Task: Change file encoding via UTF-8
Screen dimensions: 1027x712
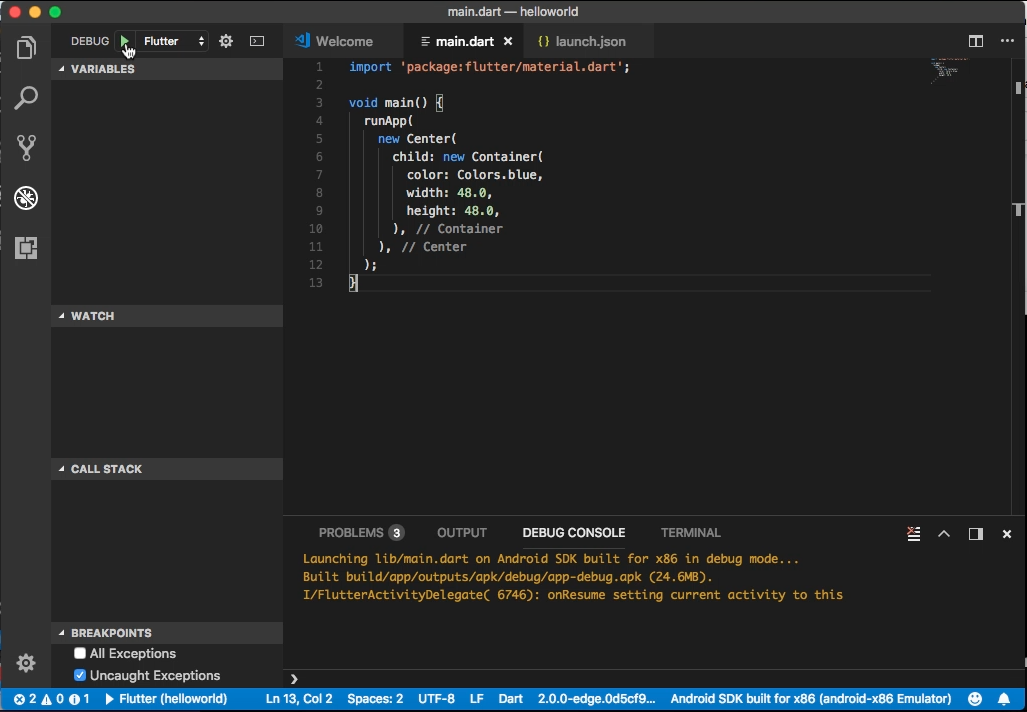Action: click(x=436, y=699)
